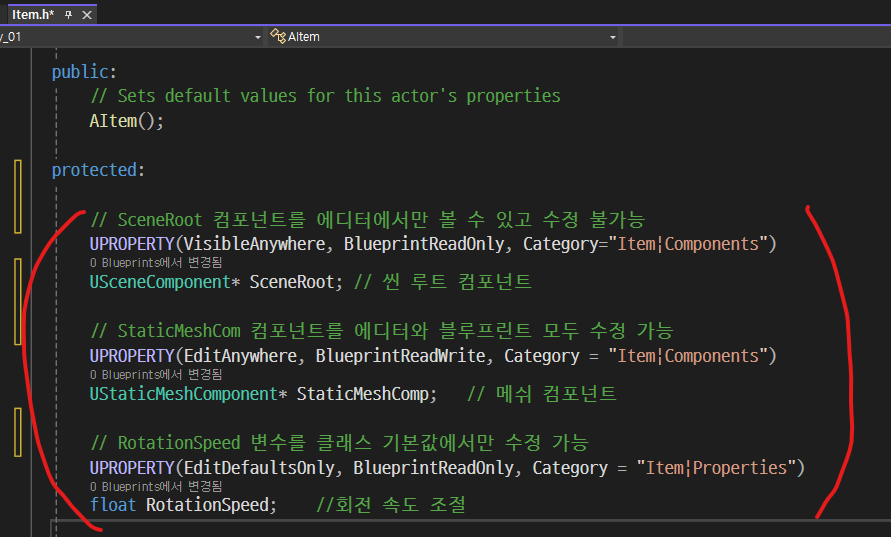Click the yellow change marker beside protected
The width and height of the screenshot is (891, 537).
coord(18,197)
